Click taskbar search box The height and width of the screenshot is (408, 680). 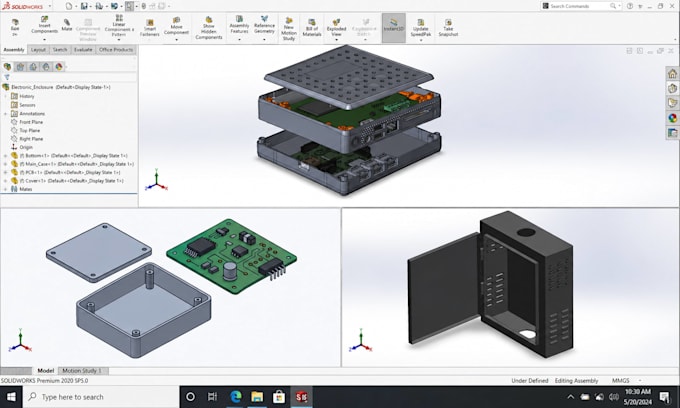(101, 397)
